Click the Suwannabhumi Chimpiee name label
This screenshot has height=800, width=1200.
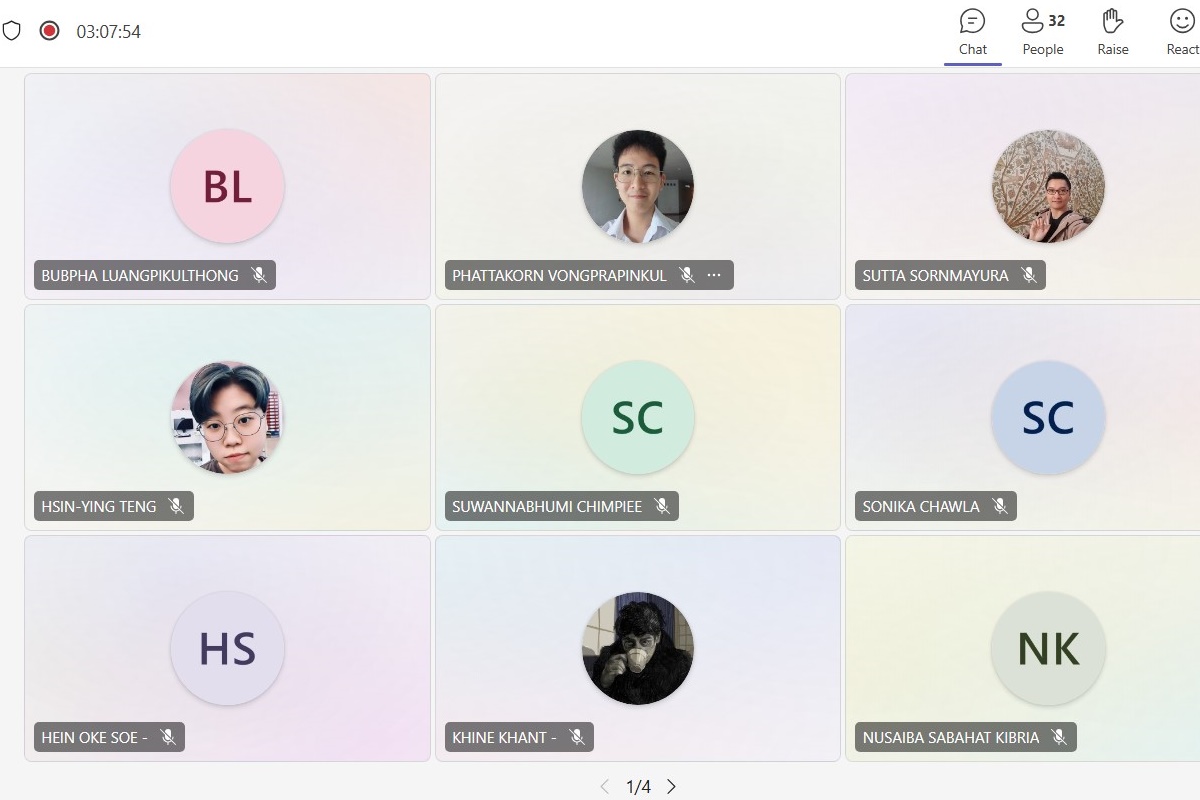(547, 506)
